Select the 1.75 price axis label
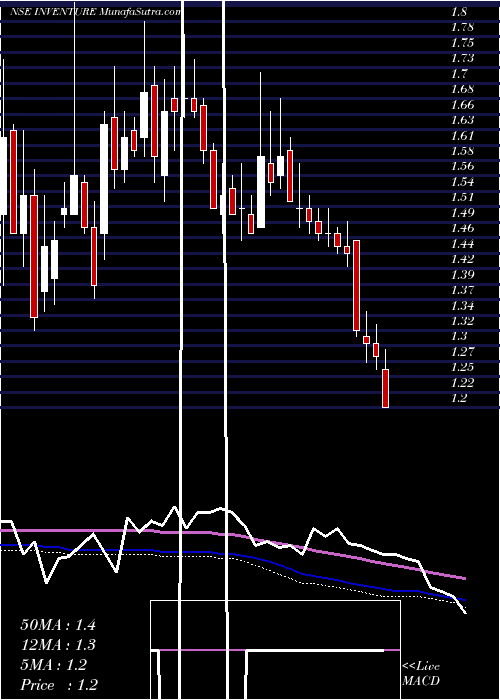 point(462,43)
